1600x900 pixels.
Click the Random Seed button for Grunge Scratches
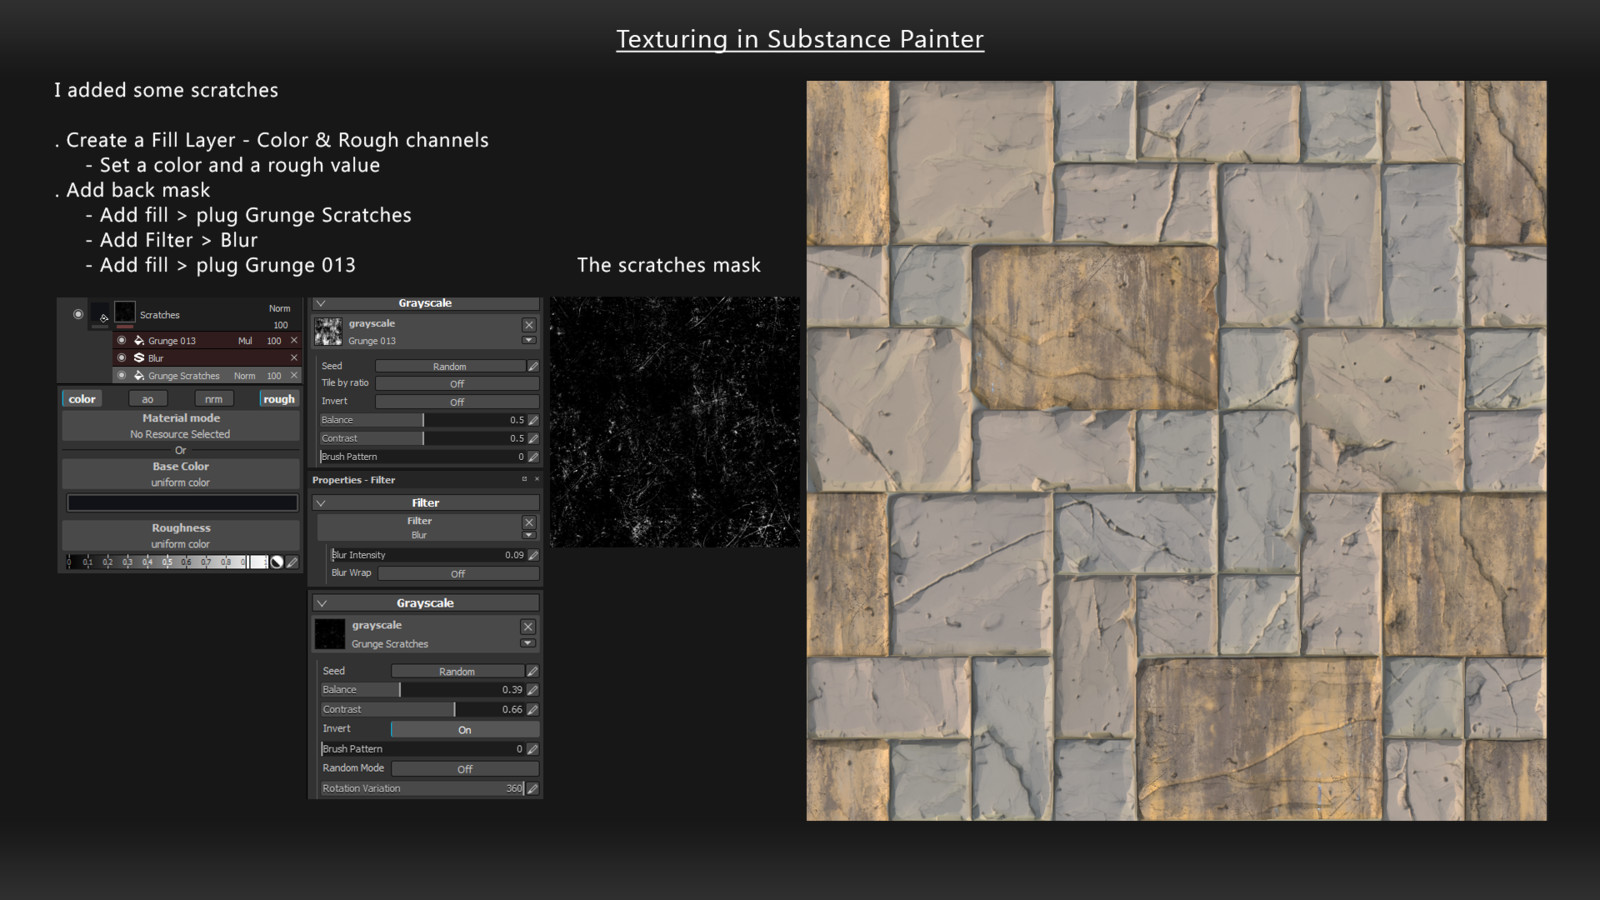(x=457, y=671)
